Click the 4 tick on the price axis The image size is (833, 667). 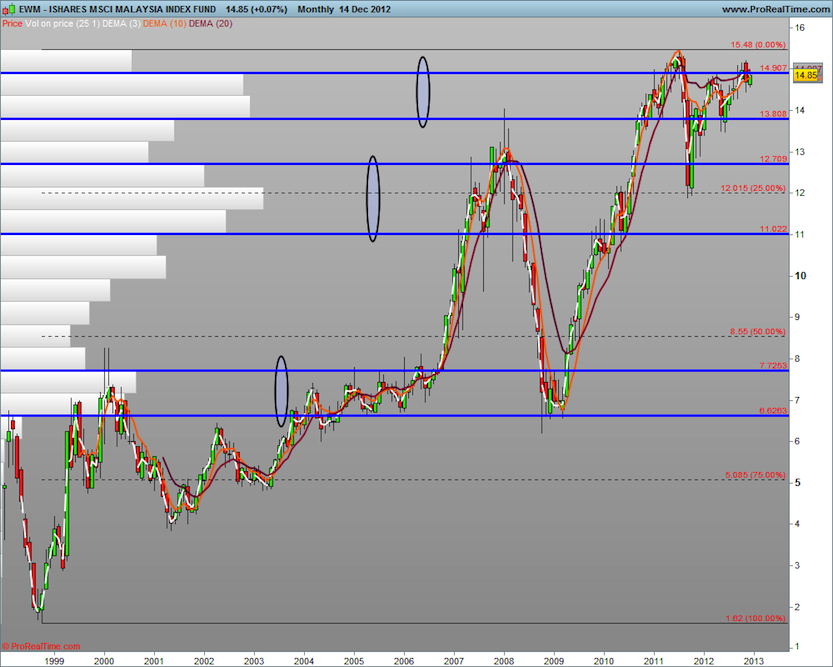[x=798, y=524]
